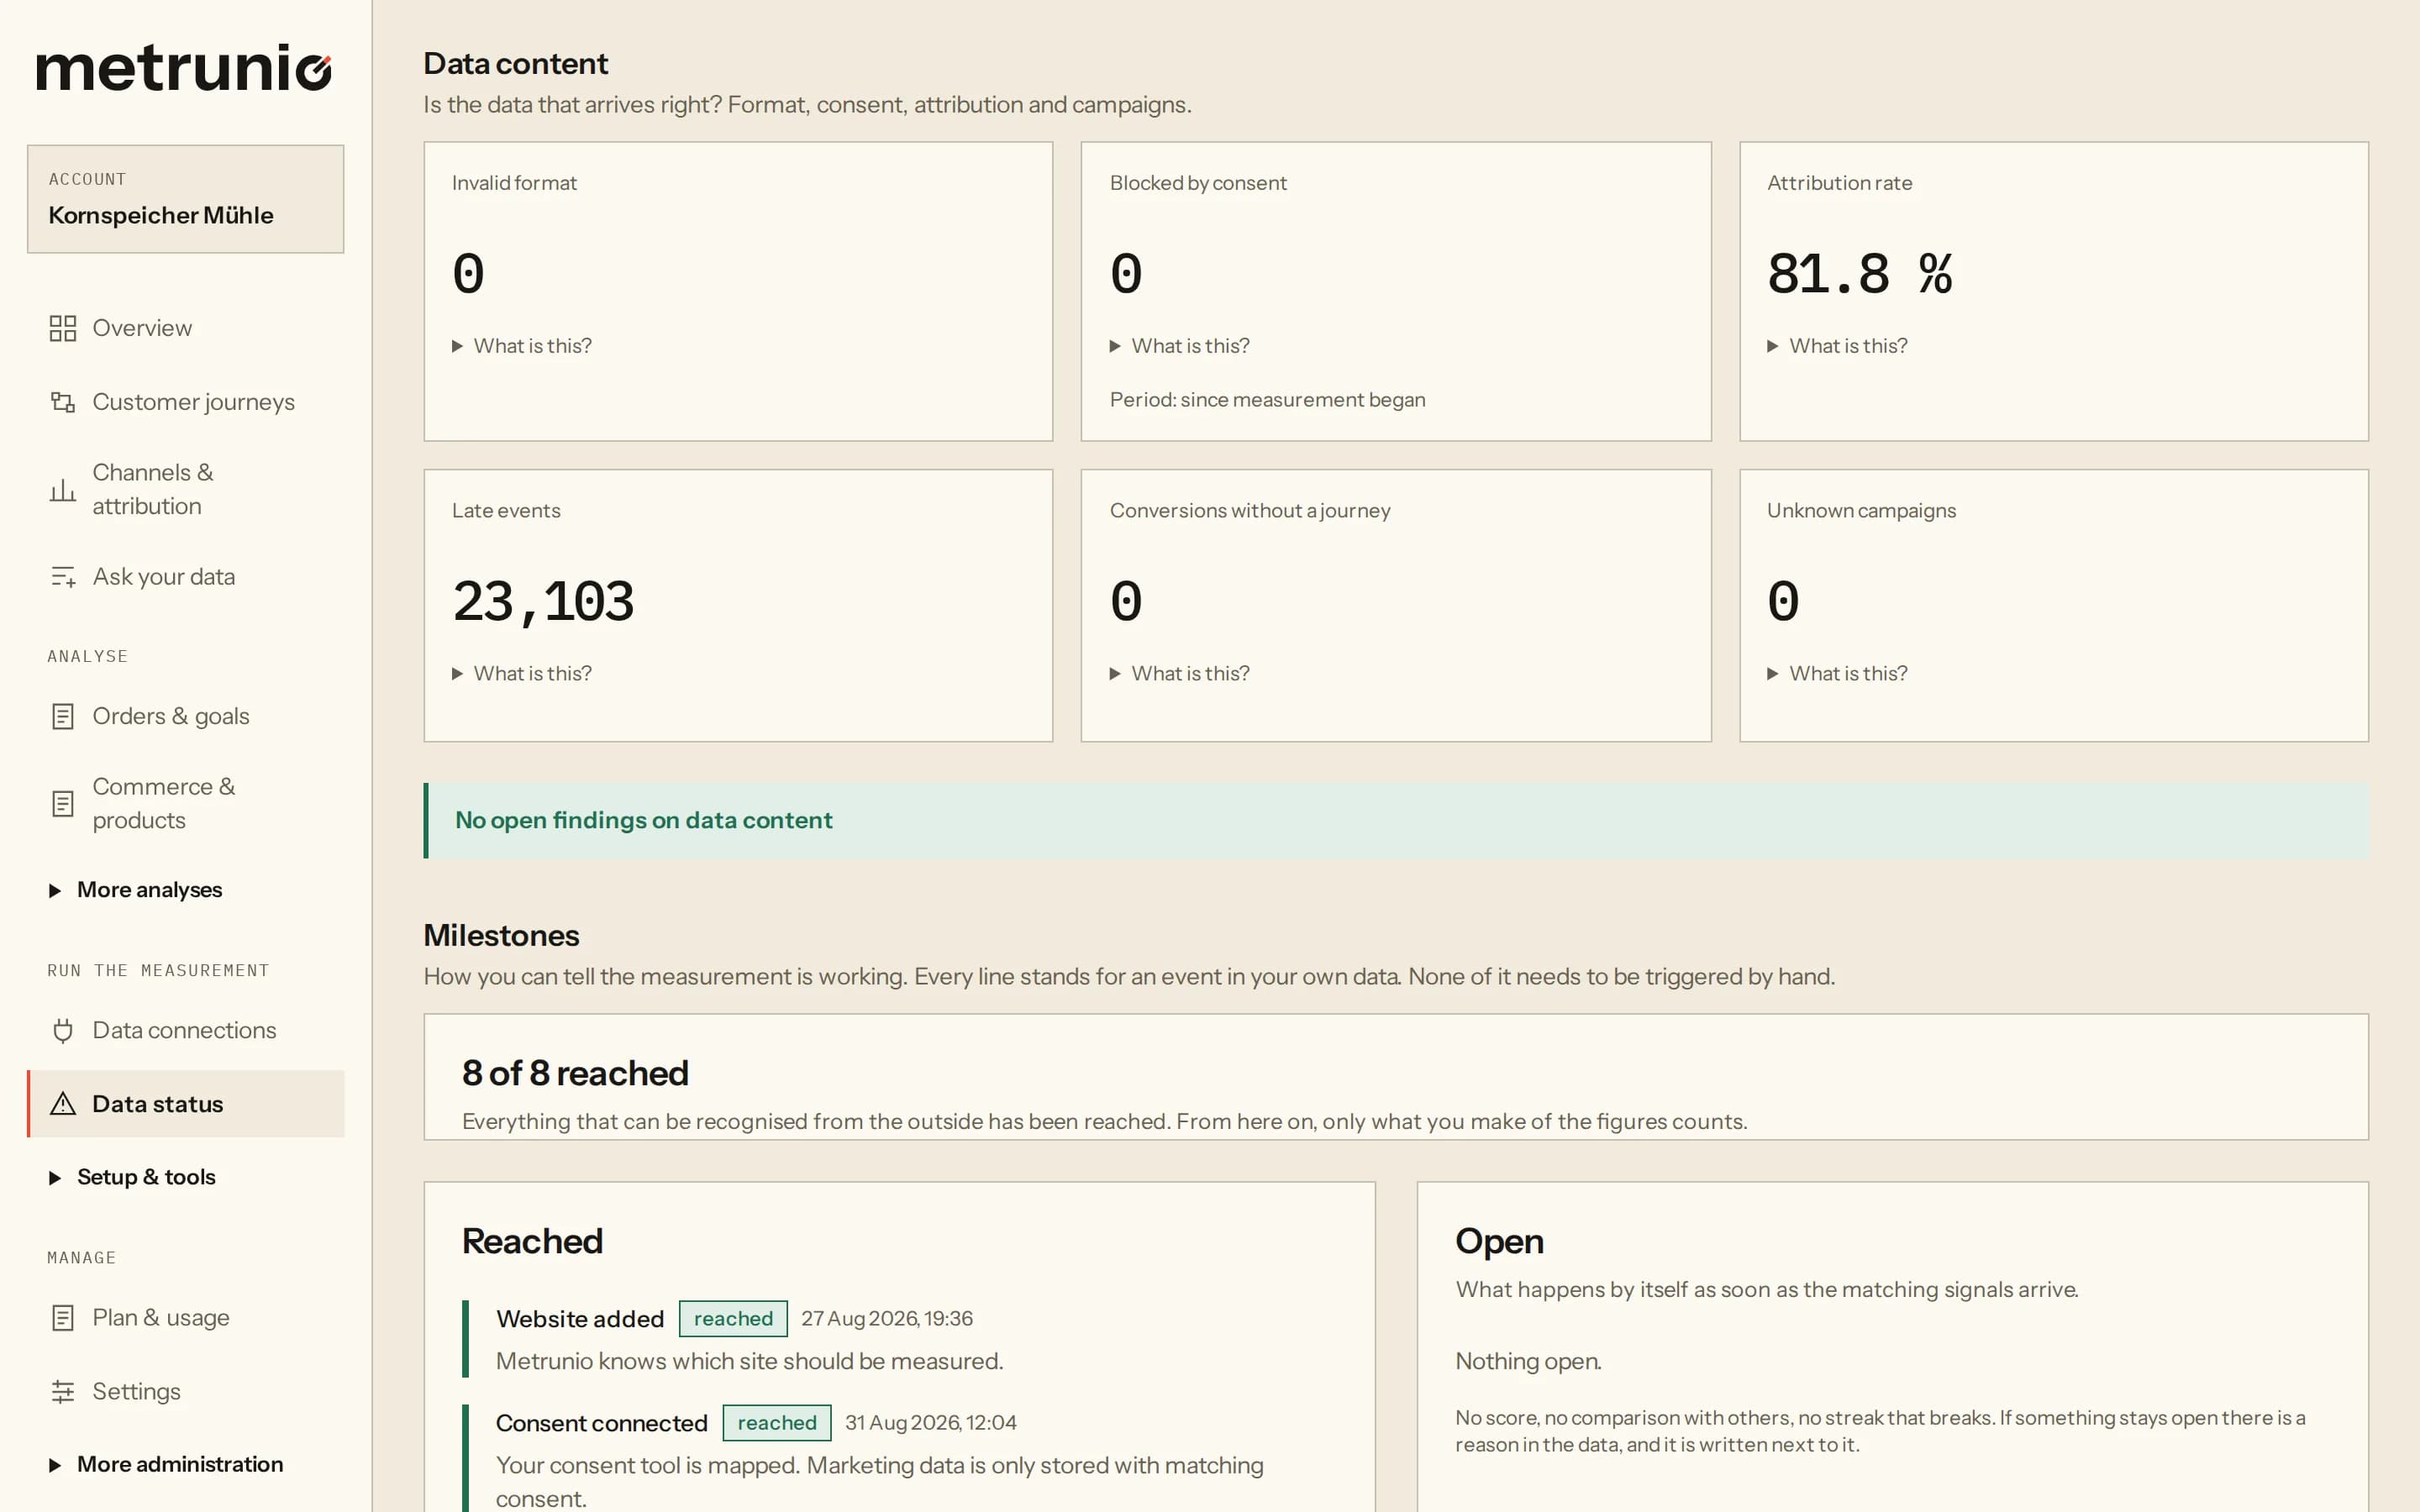Open Commerce & products
The image size is (2420, 1512).
186,803
